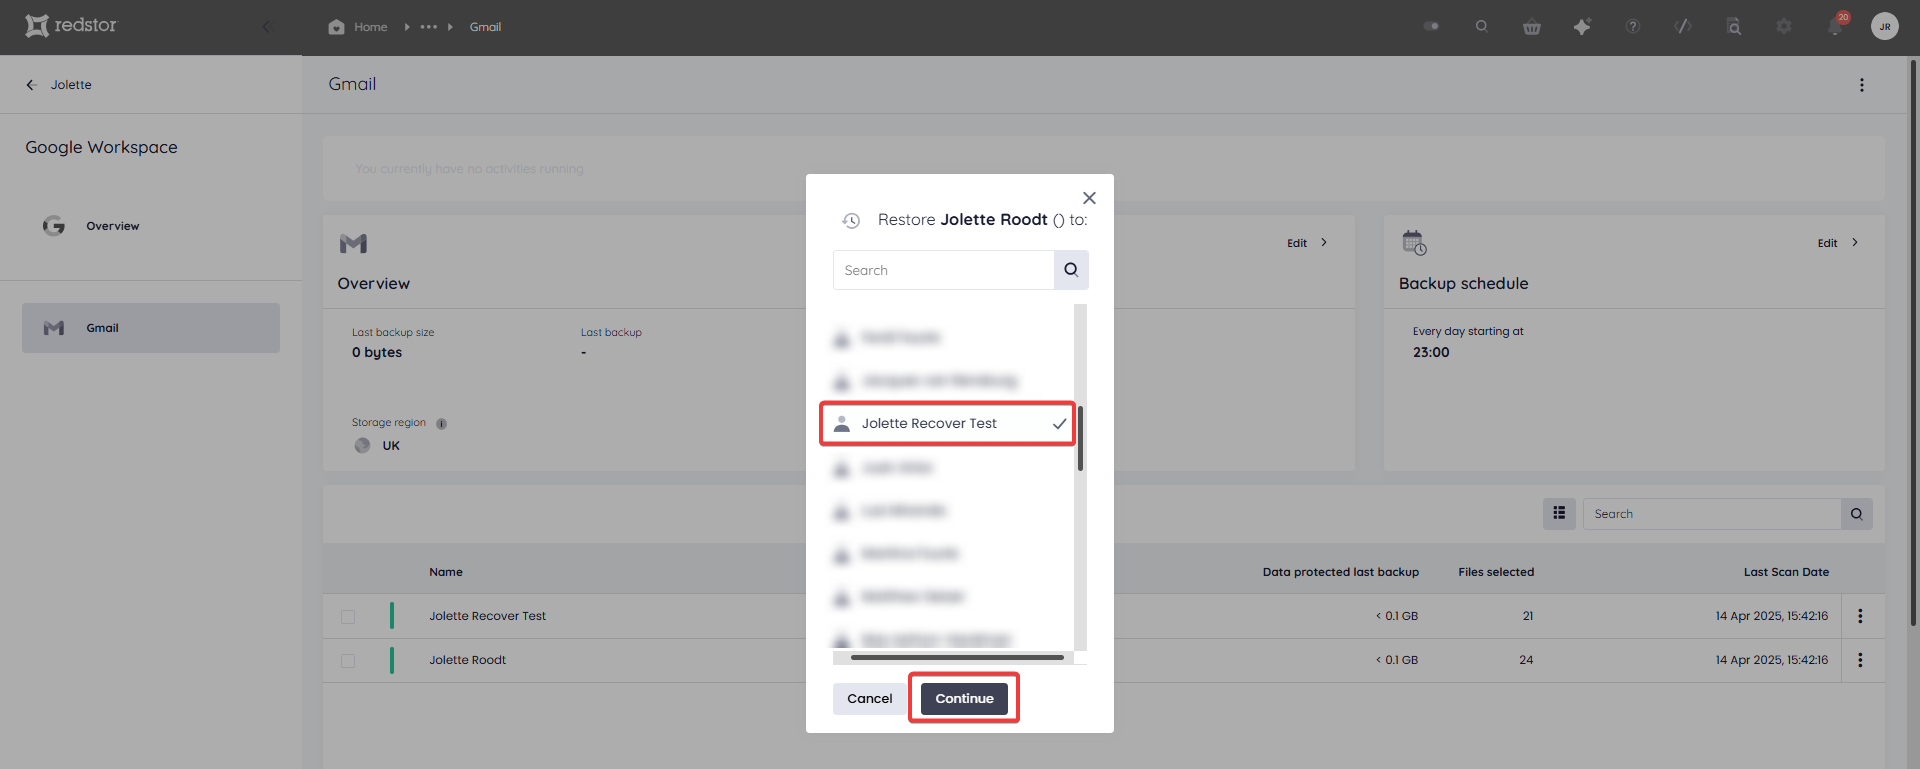Expand the breadcrumb ellipsis

[x=429, y=27]
